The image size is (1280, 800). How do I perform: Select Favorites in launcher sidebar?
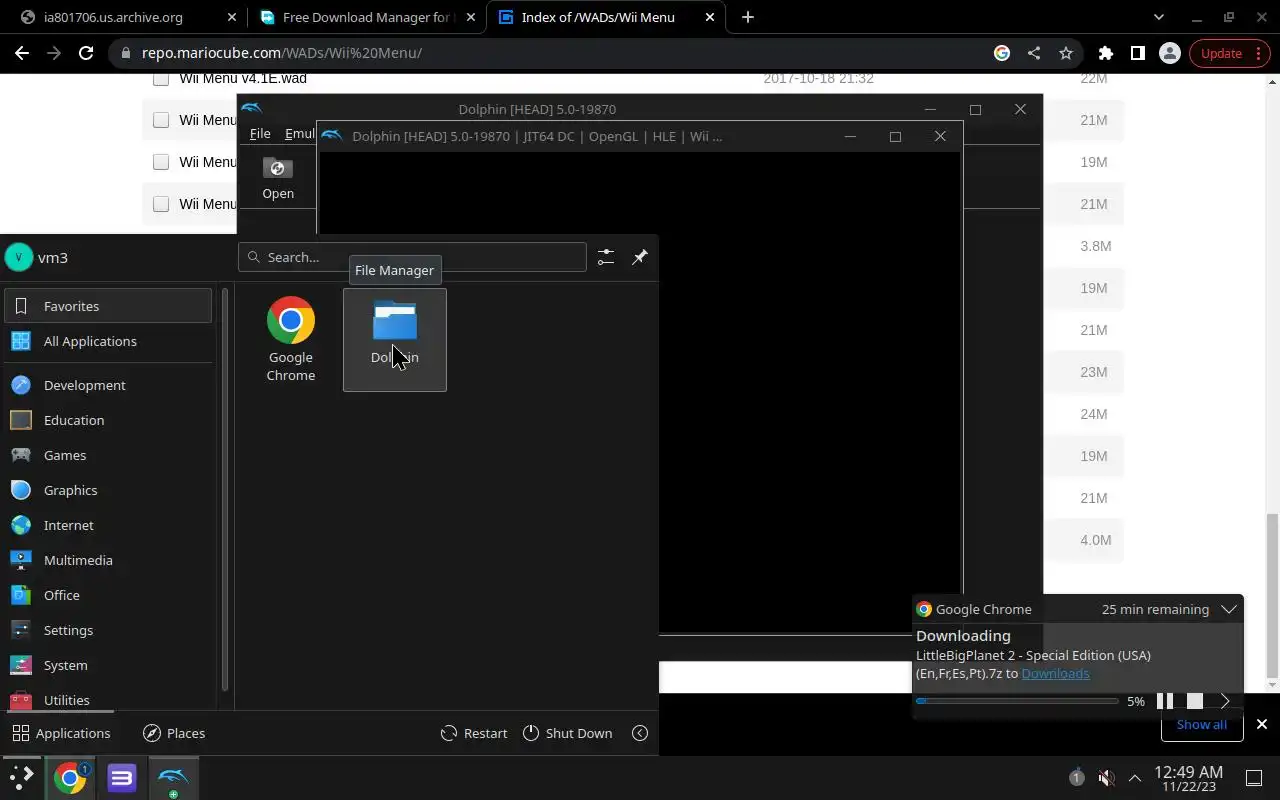click(108, 306)
